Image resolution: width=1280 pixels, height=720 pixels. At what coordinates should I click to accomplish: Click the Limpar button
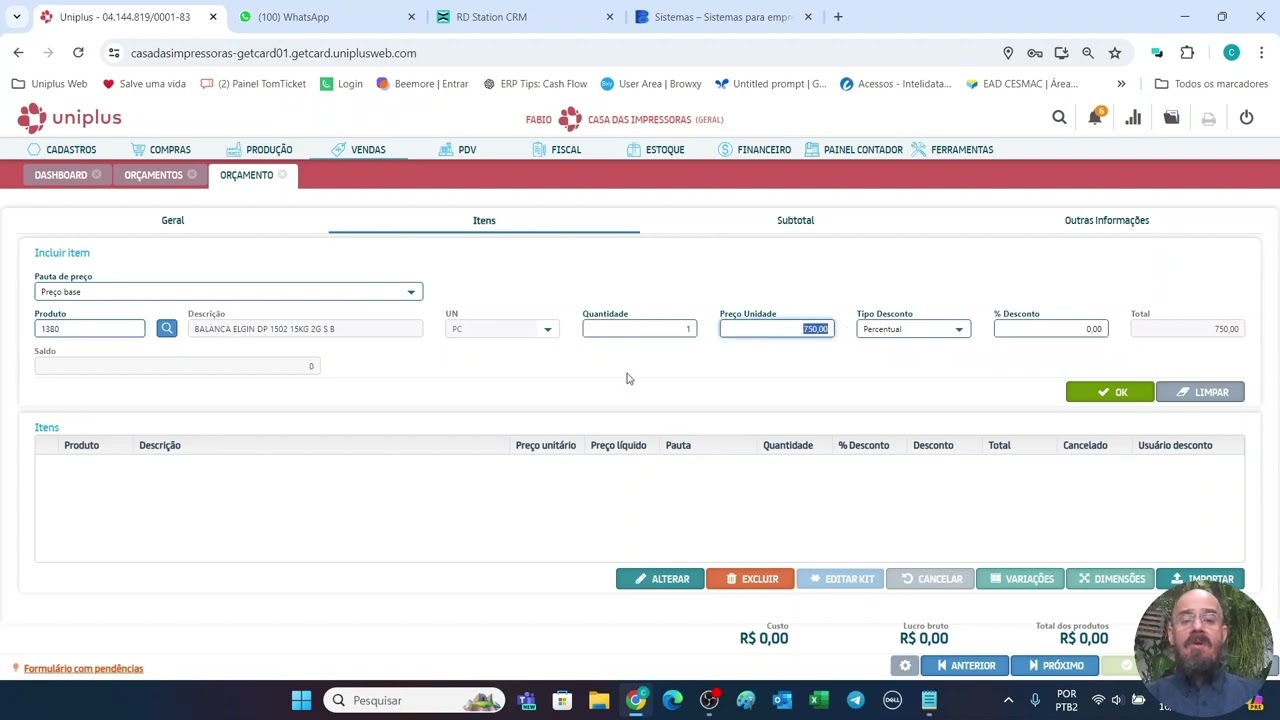[1200, 392]
